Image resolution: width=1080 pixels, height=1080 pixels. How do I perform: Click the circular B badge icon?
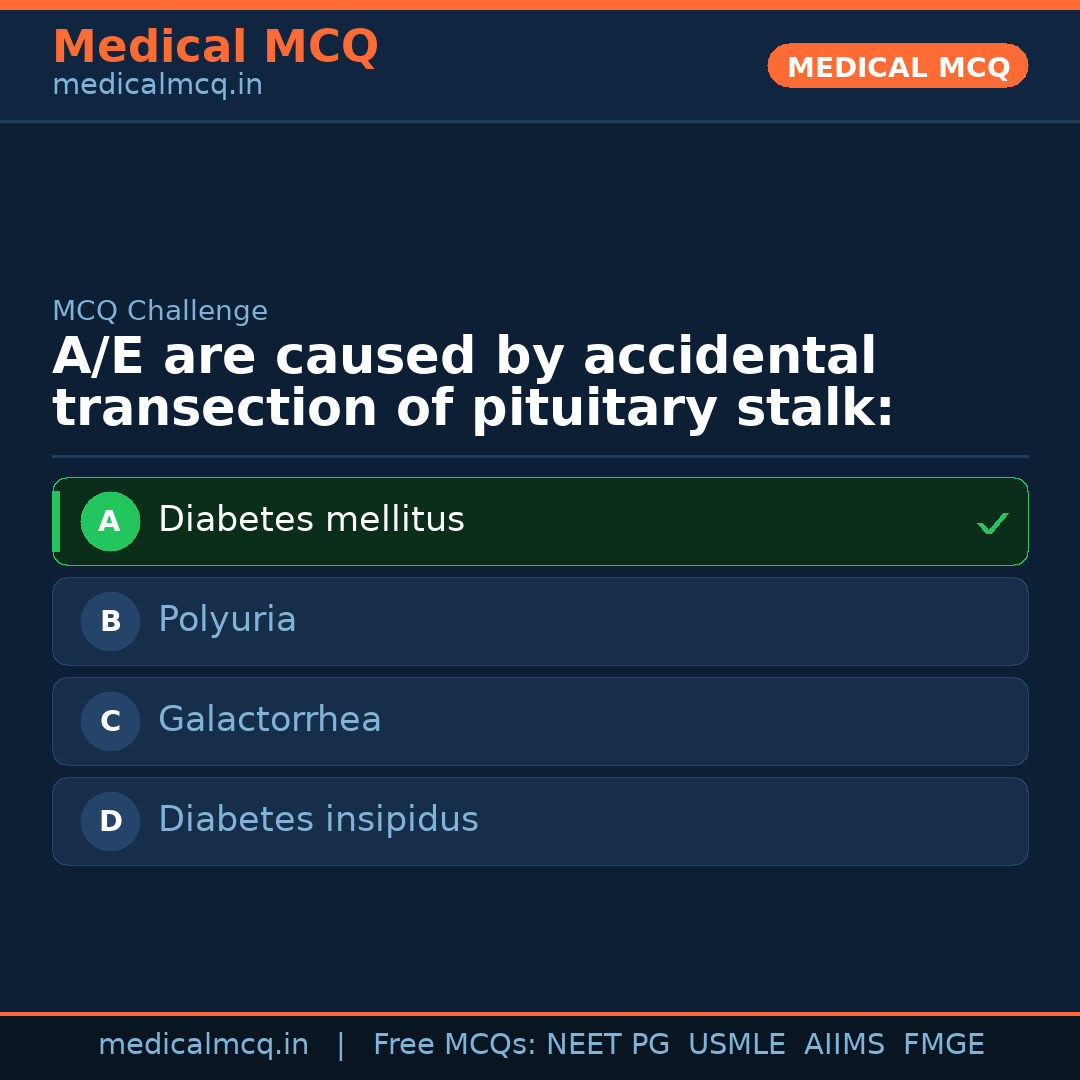tap(110, 621)
